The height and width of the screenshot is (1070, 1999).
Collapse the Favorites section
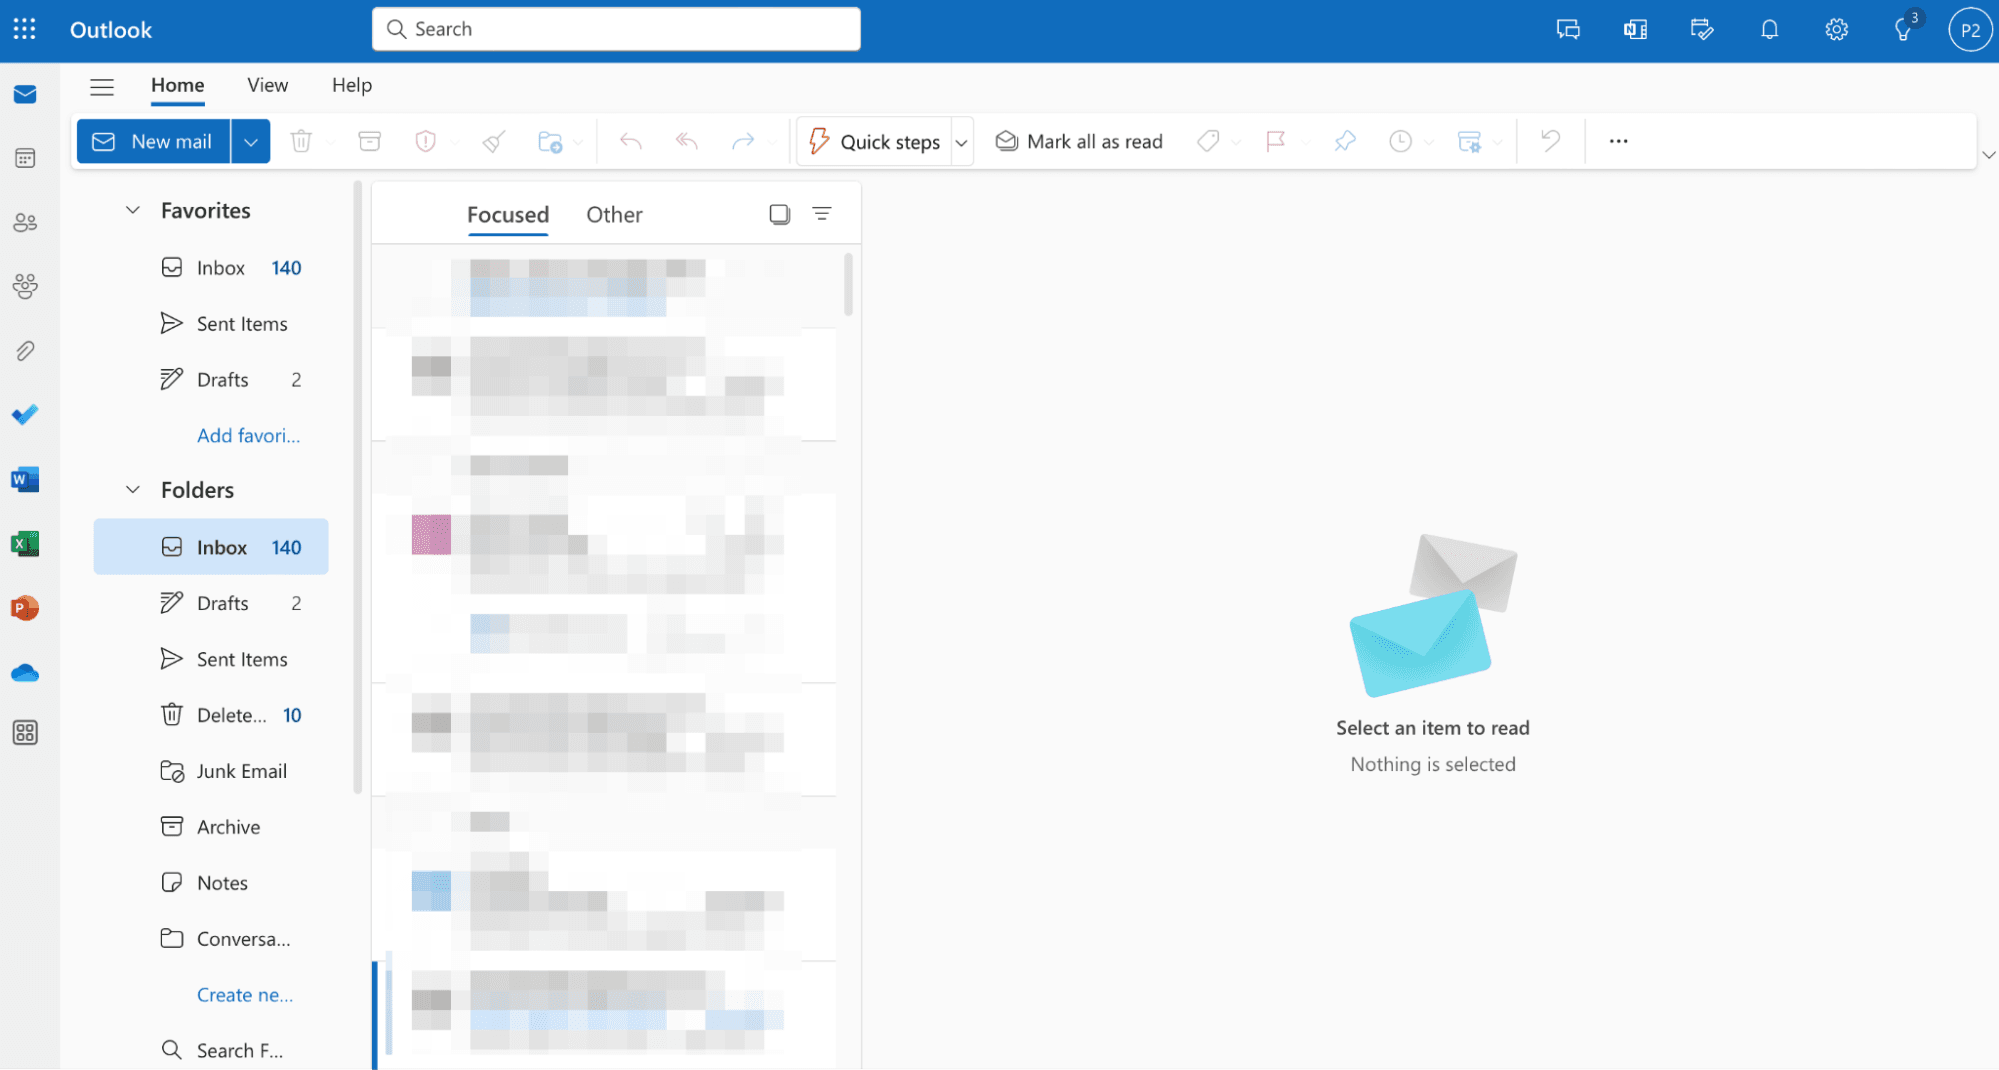tap(132, 210)
